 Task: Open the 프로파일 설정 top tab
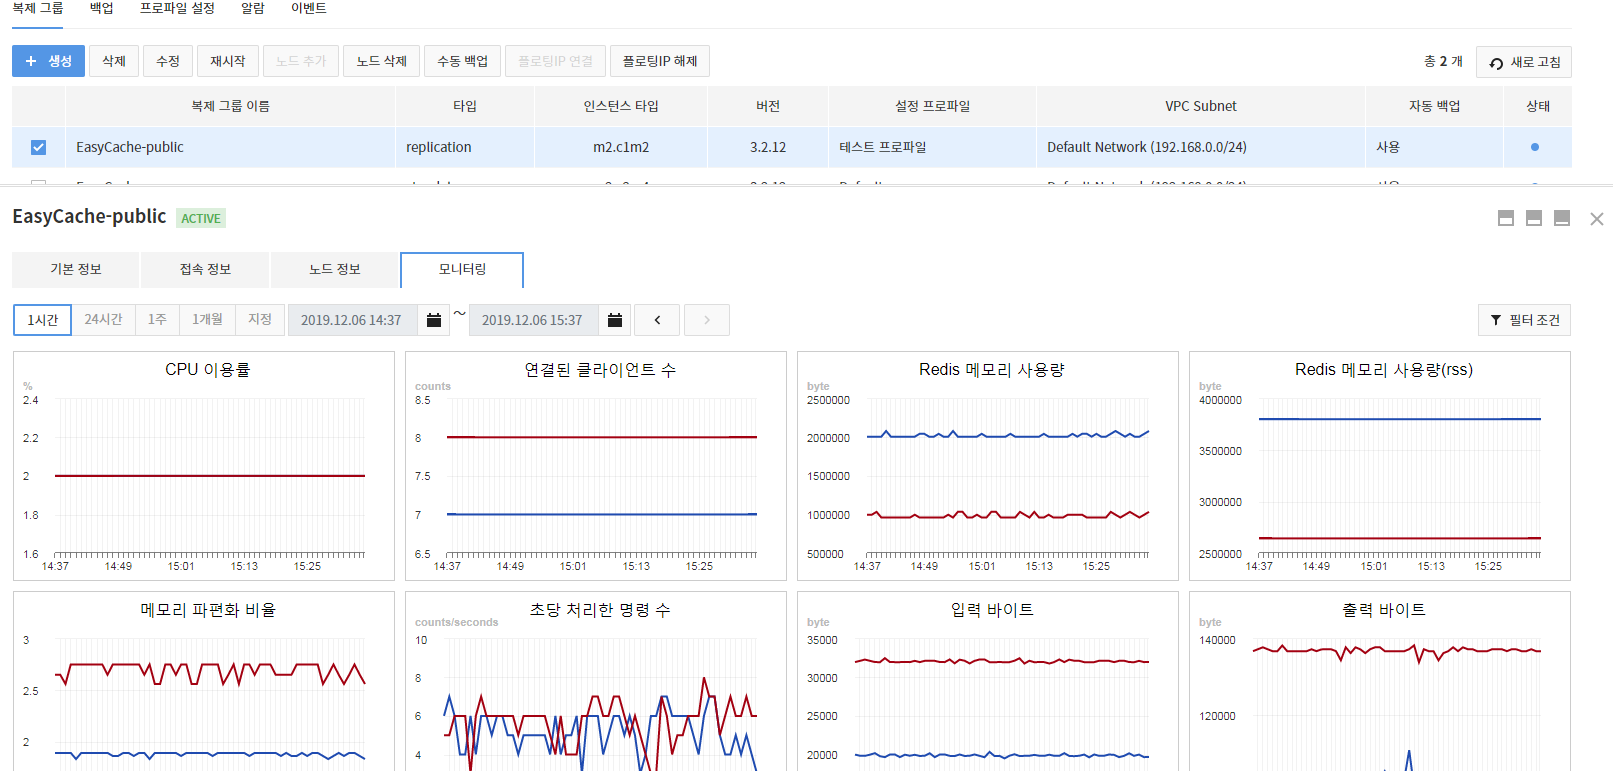177,8
